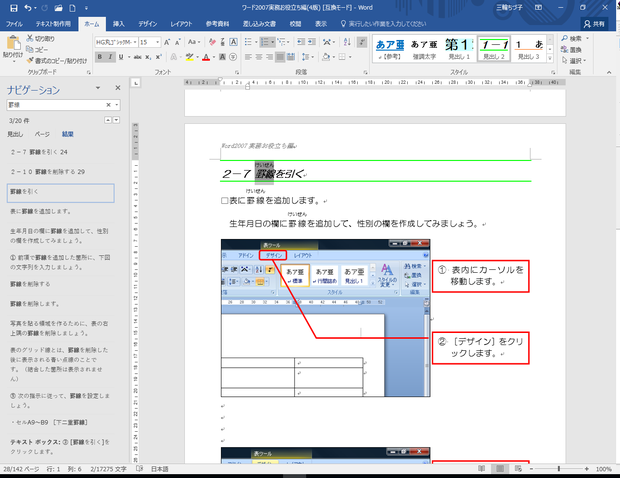Open the Navigation pane search options dropdown

[117, 105]
